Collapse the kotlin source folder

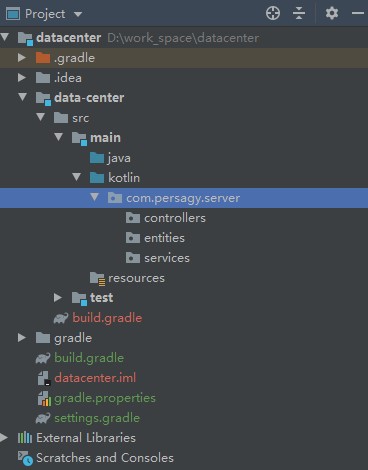77,177
